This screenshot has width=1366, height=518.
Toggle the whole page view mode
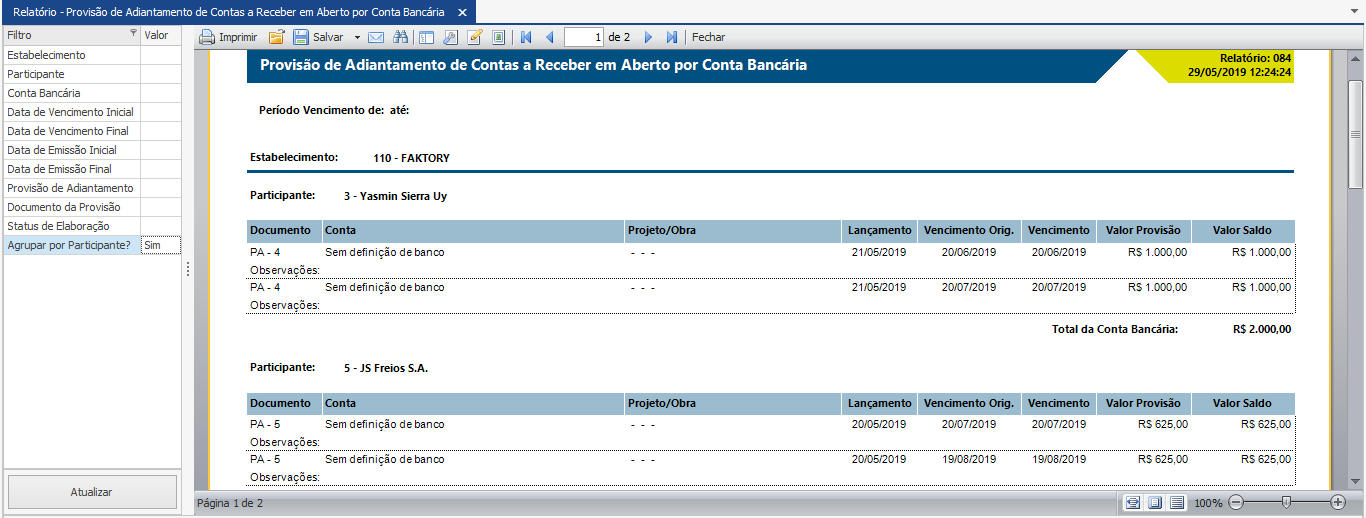(1154, 502)
